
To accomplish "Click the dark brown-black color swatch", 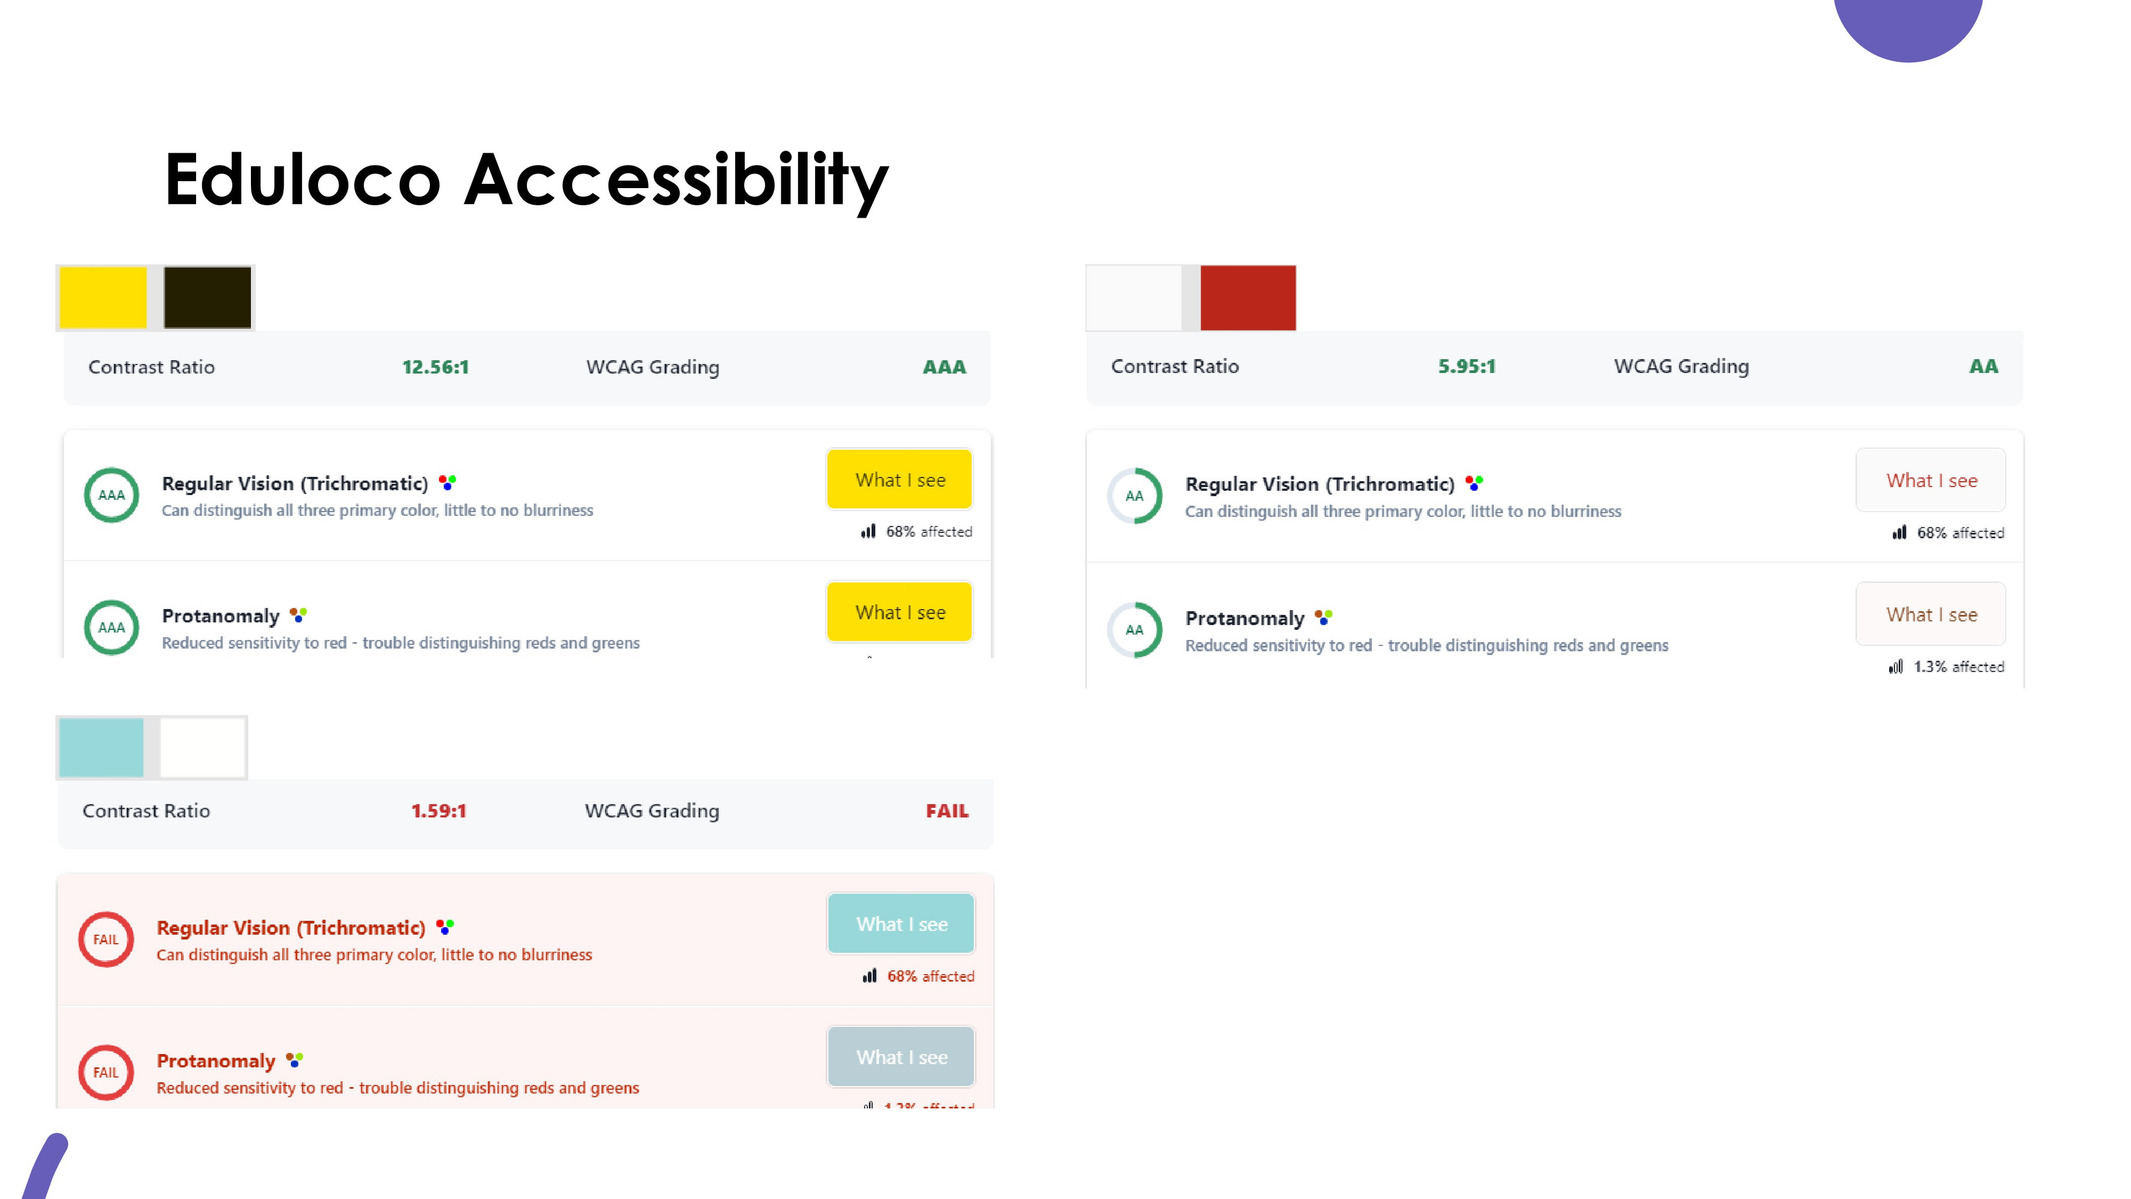I will pyautogui.click(x=207, y=297).
